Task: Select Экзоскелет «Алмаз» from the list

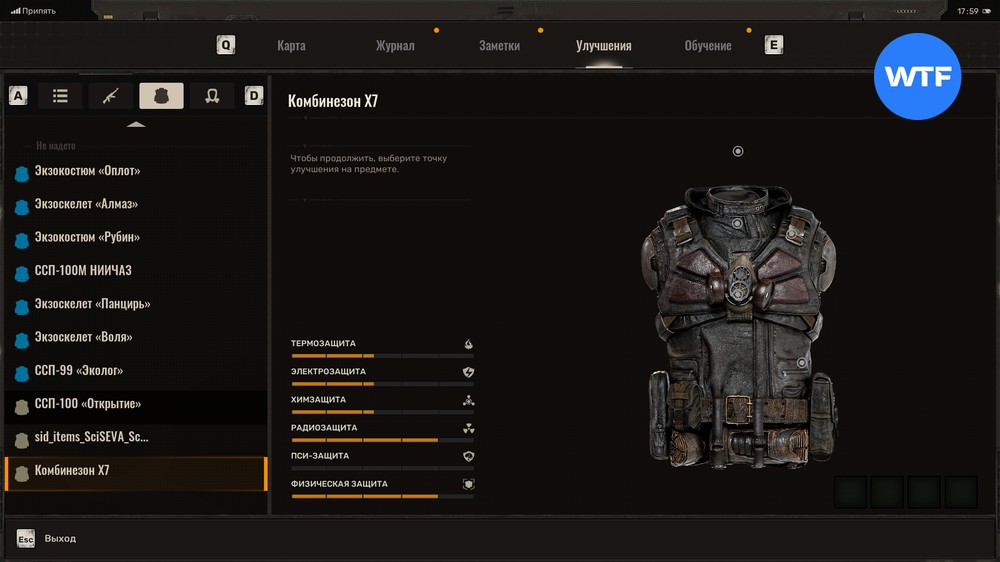Action: tap(86, 204)
